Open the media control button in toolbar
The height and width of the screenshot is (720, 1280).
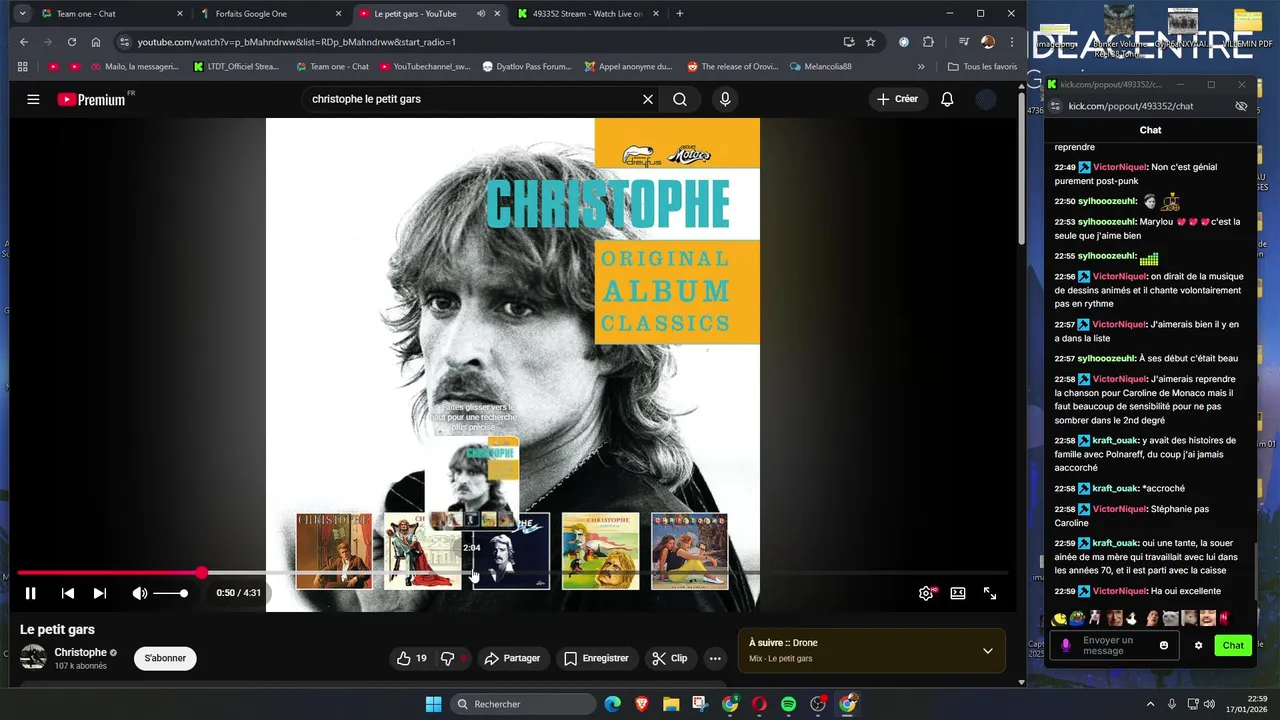pos(963,42)
